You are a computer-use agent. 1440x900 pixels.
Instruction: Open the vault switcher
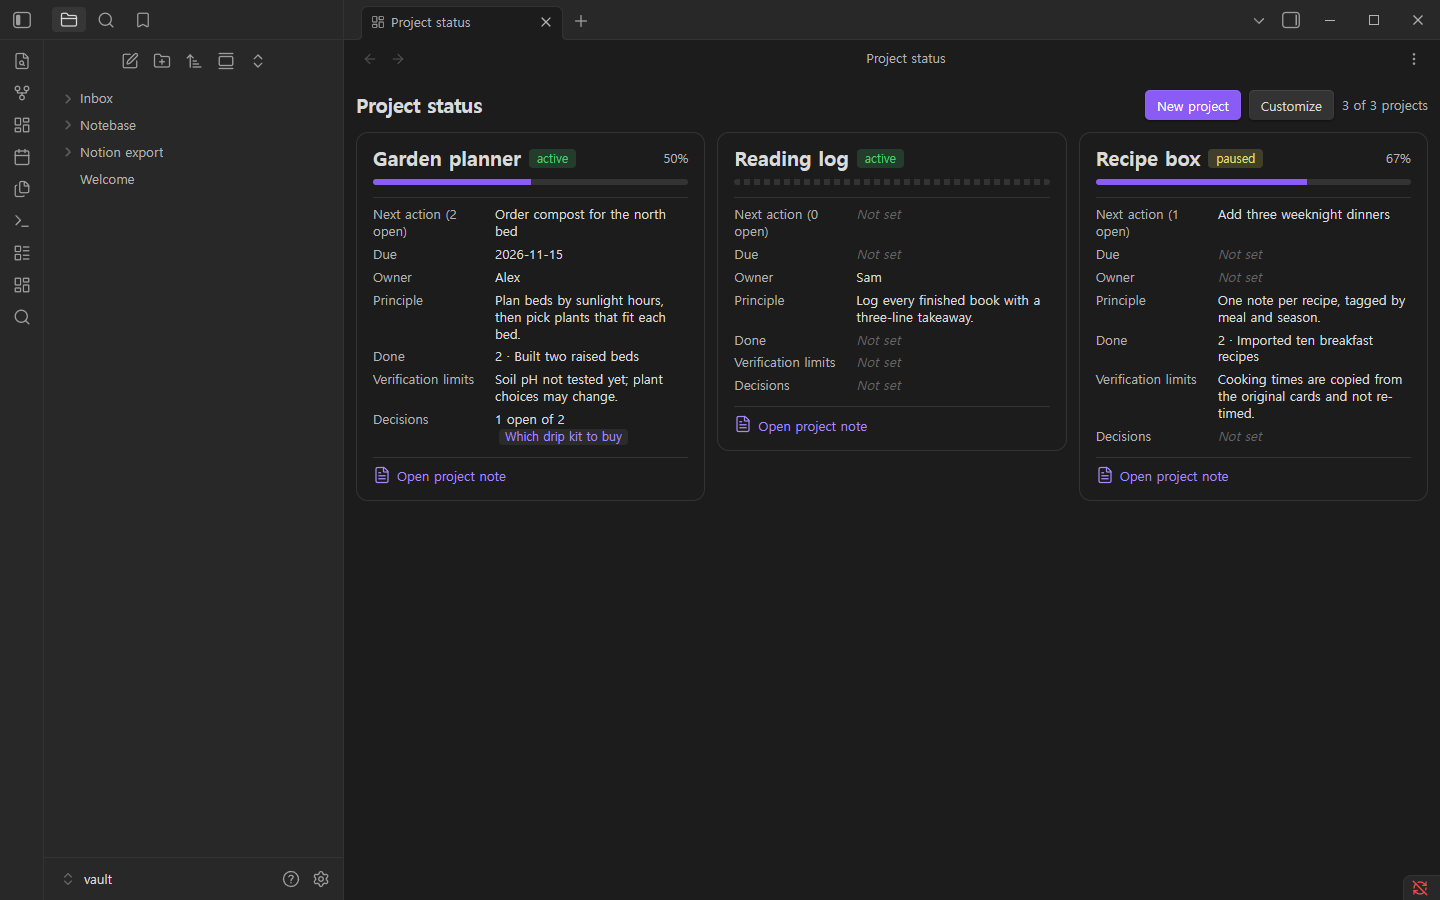(88, 879)
